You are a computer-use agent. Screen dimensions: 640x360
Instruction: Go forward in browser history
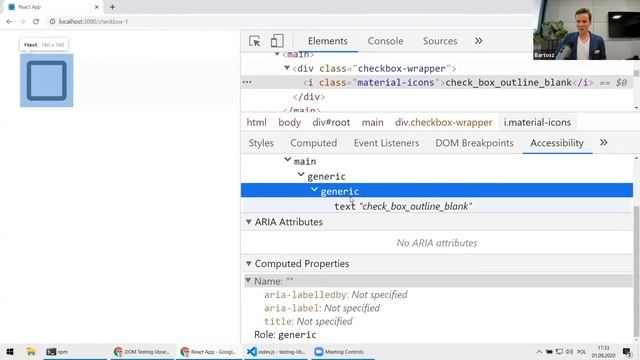point(22,21)
